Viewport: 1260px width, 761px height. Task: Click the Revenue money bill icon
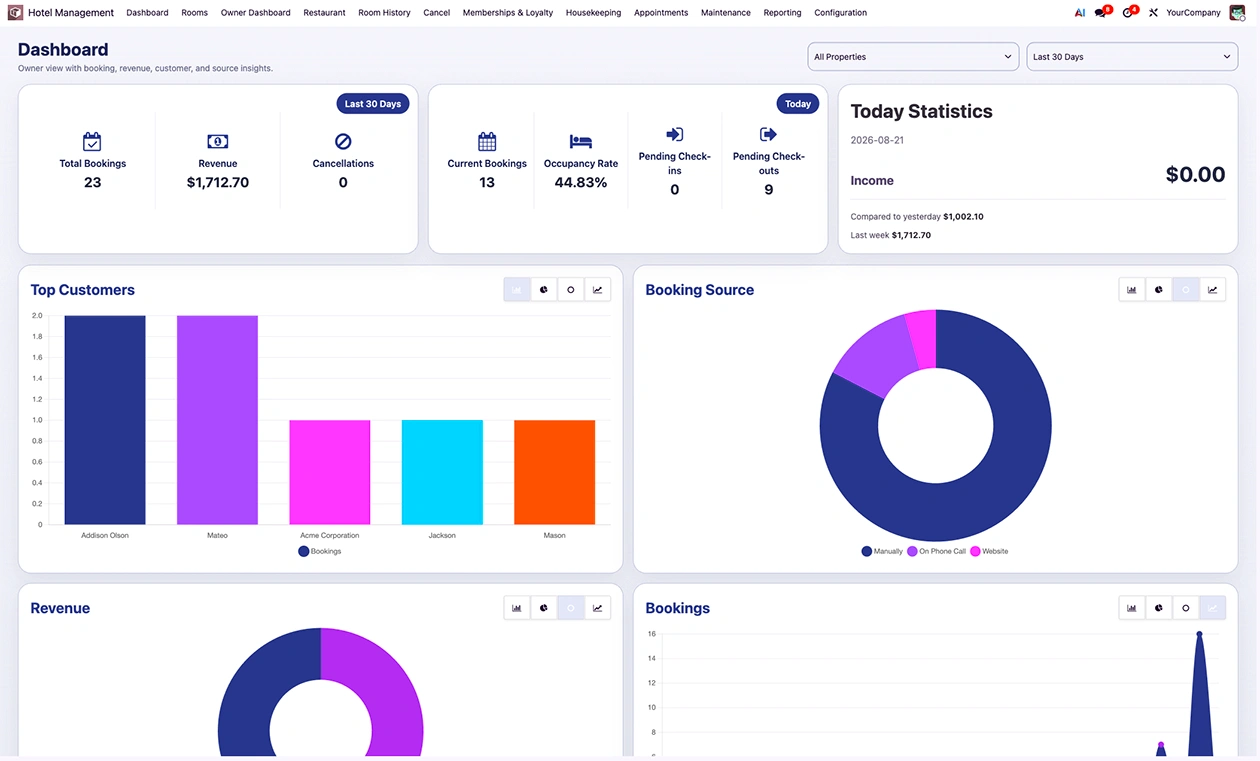[218, 142]
